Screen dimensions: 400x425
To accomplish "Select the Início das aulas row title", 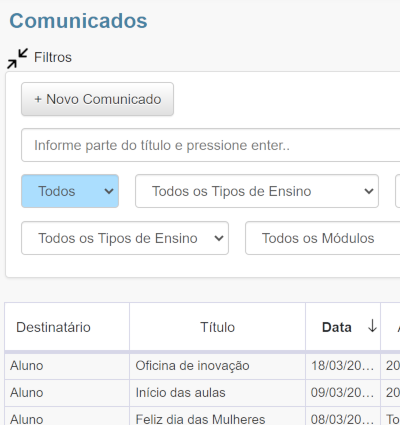I will click(180, 393).
